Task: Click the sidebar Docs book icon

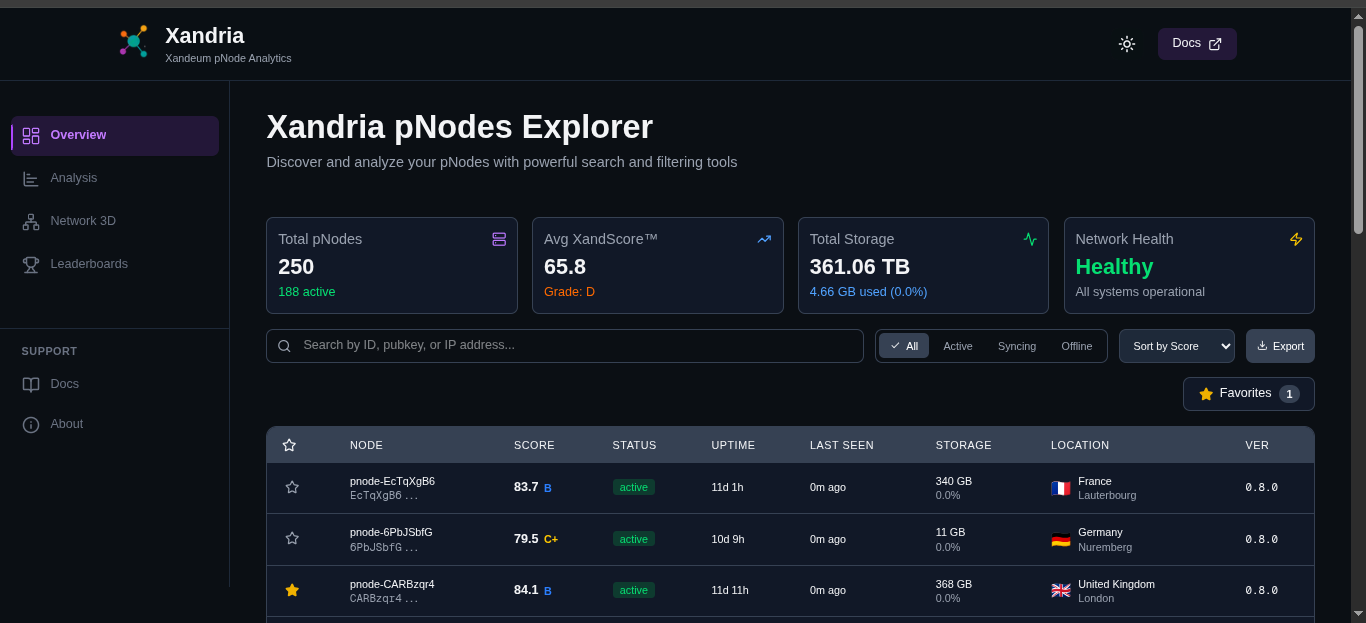Action: coord(31,385)
